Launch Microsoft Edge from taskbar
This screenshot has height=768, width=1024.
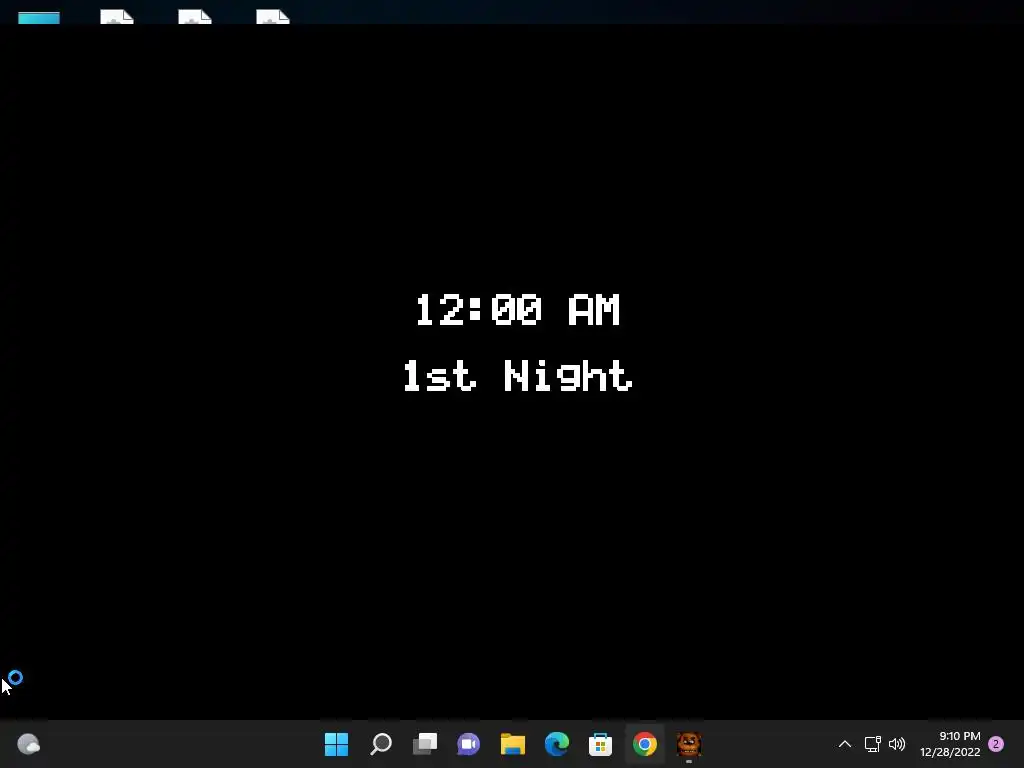(556, 744)
